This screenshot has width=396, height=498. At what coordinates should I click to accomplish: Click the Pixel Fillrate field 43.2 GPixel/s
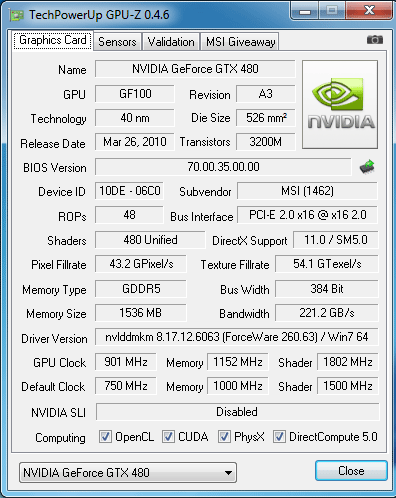tap(141, 264)
